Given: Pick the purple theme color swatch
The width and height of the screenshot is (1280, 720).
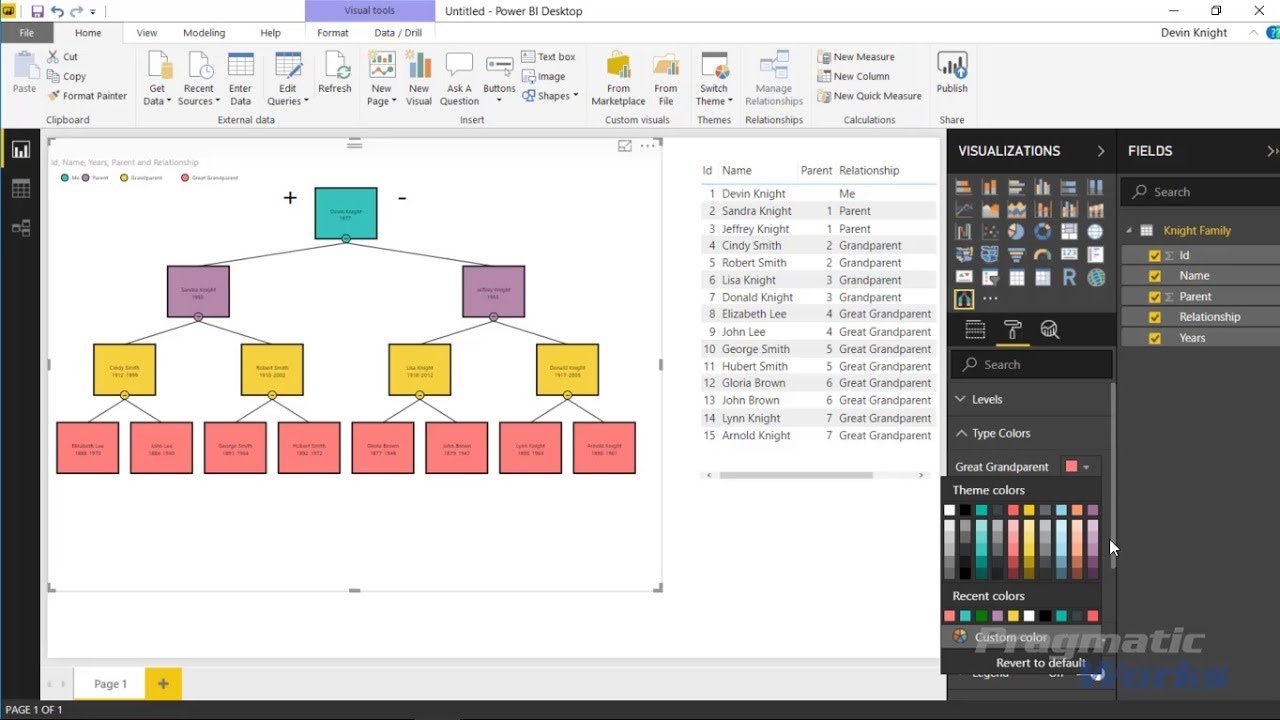Looking at the screenshot, I should 1093,510.
